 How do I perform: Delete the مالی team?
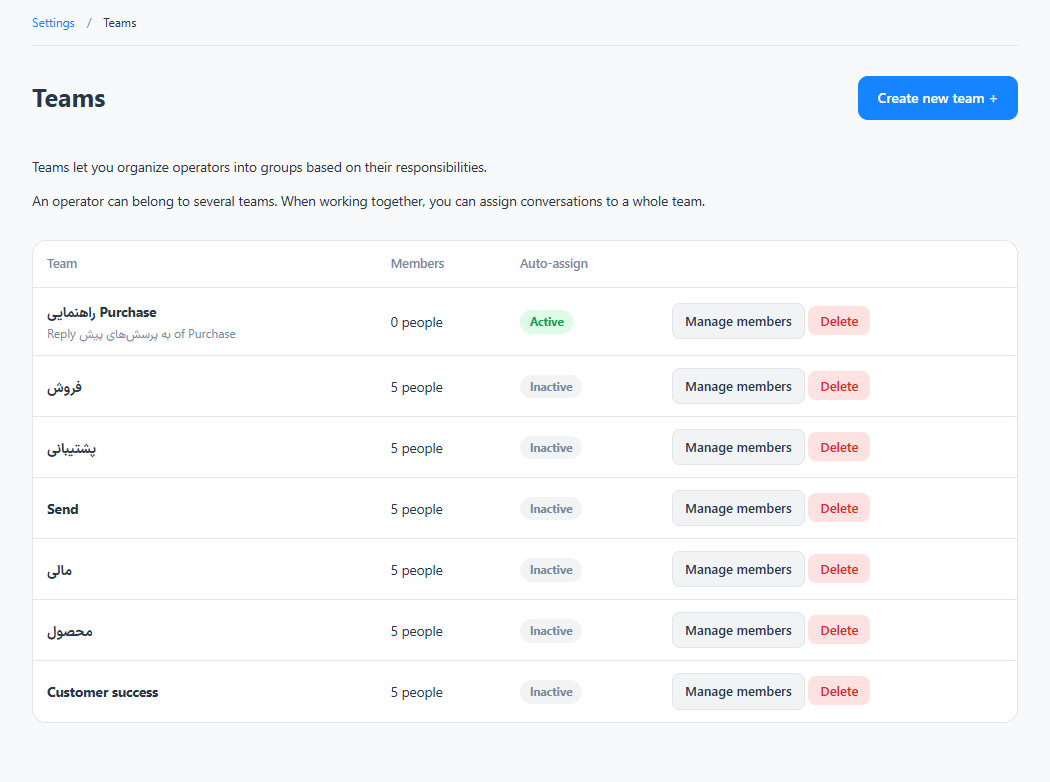tap(839, 569)
